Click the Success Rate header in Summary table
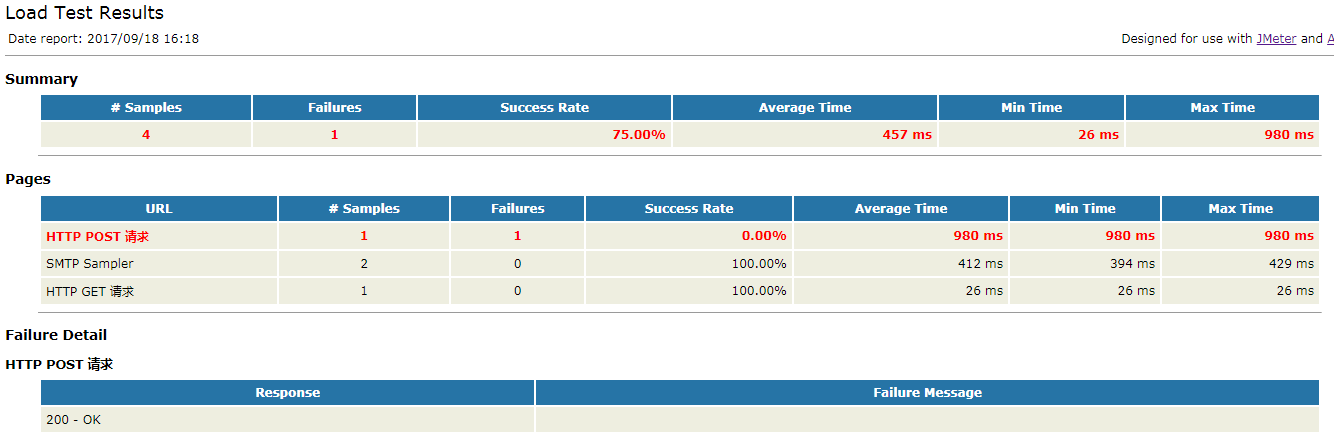 544,108
